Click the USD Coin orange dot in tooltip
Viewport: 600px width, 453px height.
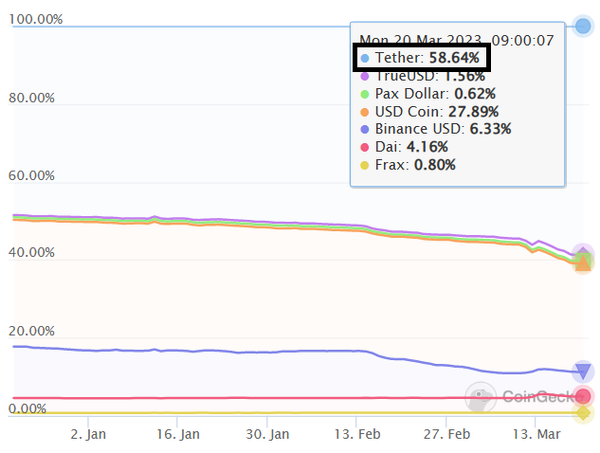tap(365, 112)
